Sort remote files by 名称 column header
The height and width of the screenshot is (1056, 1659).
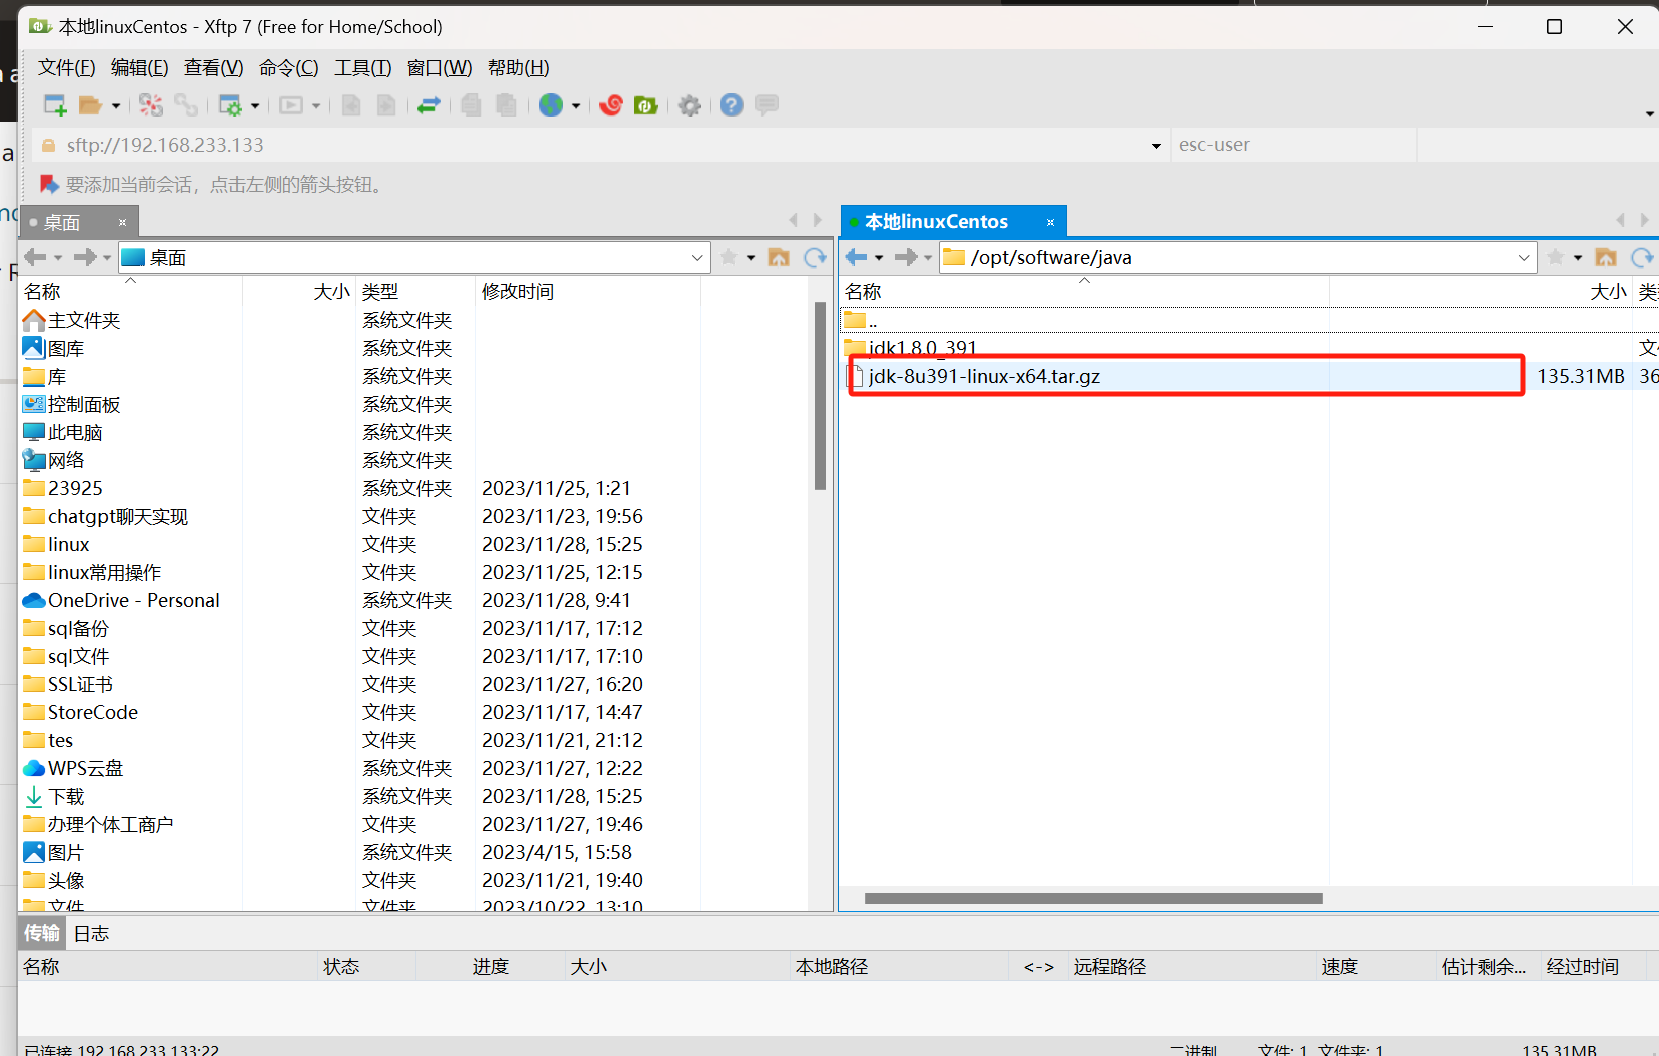point(1084,291)
